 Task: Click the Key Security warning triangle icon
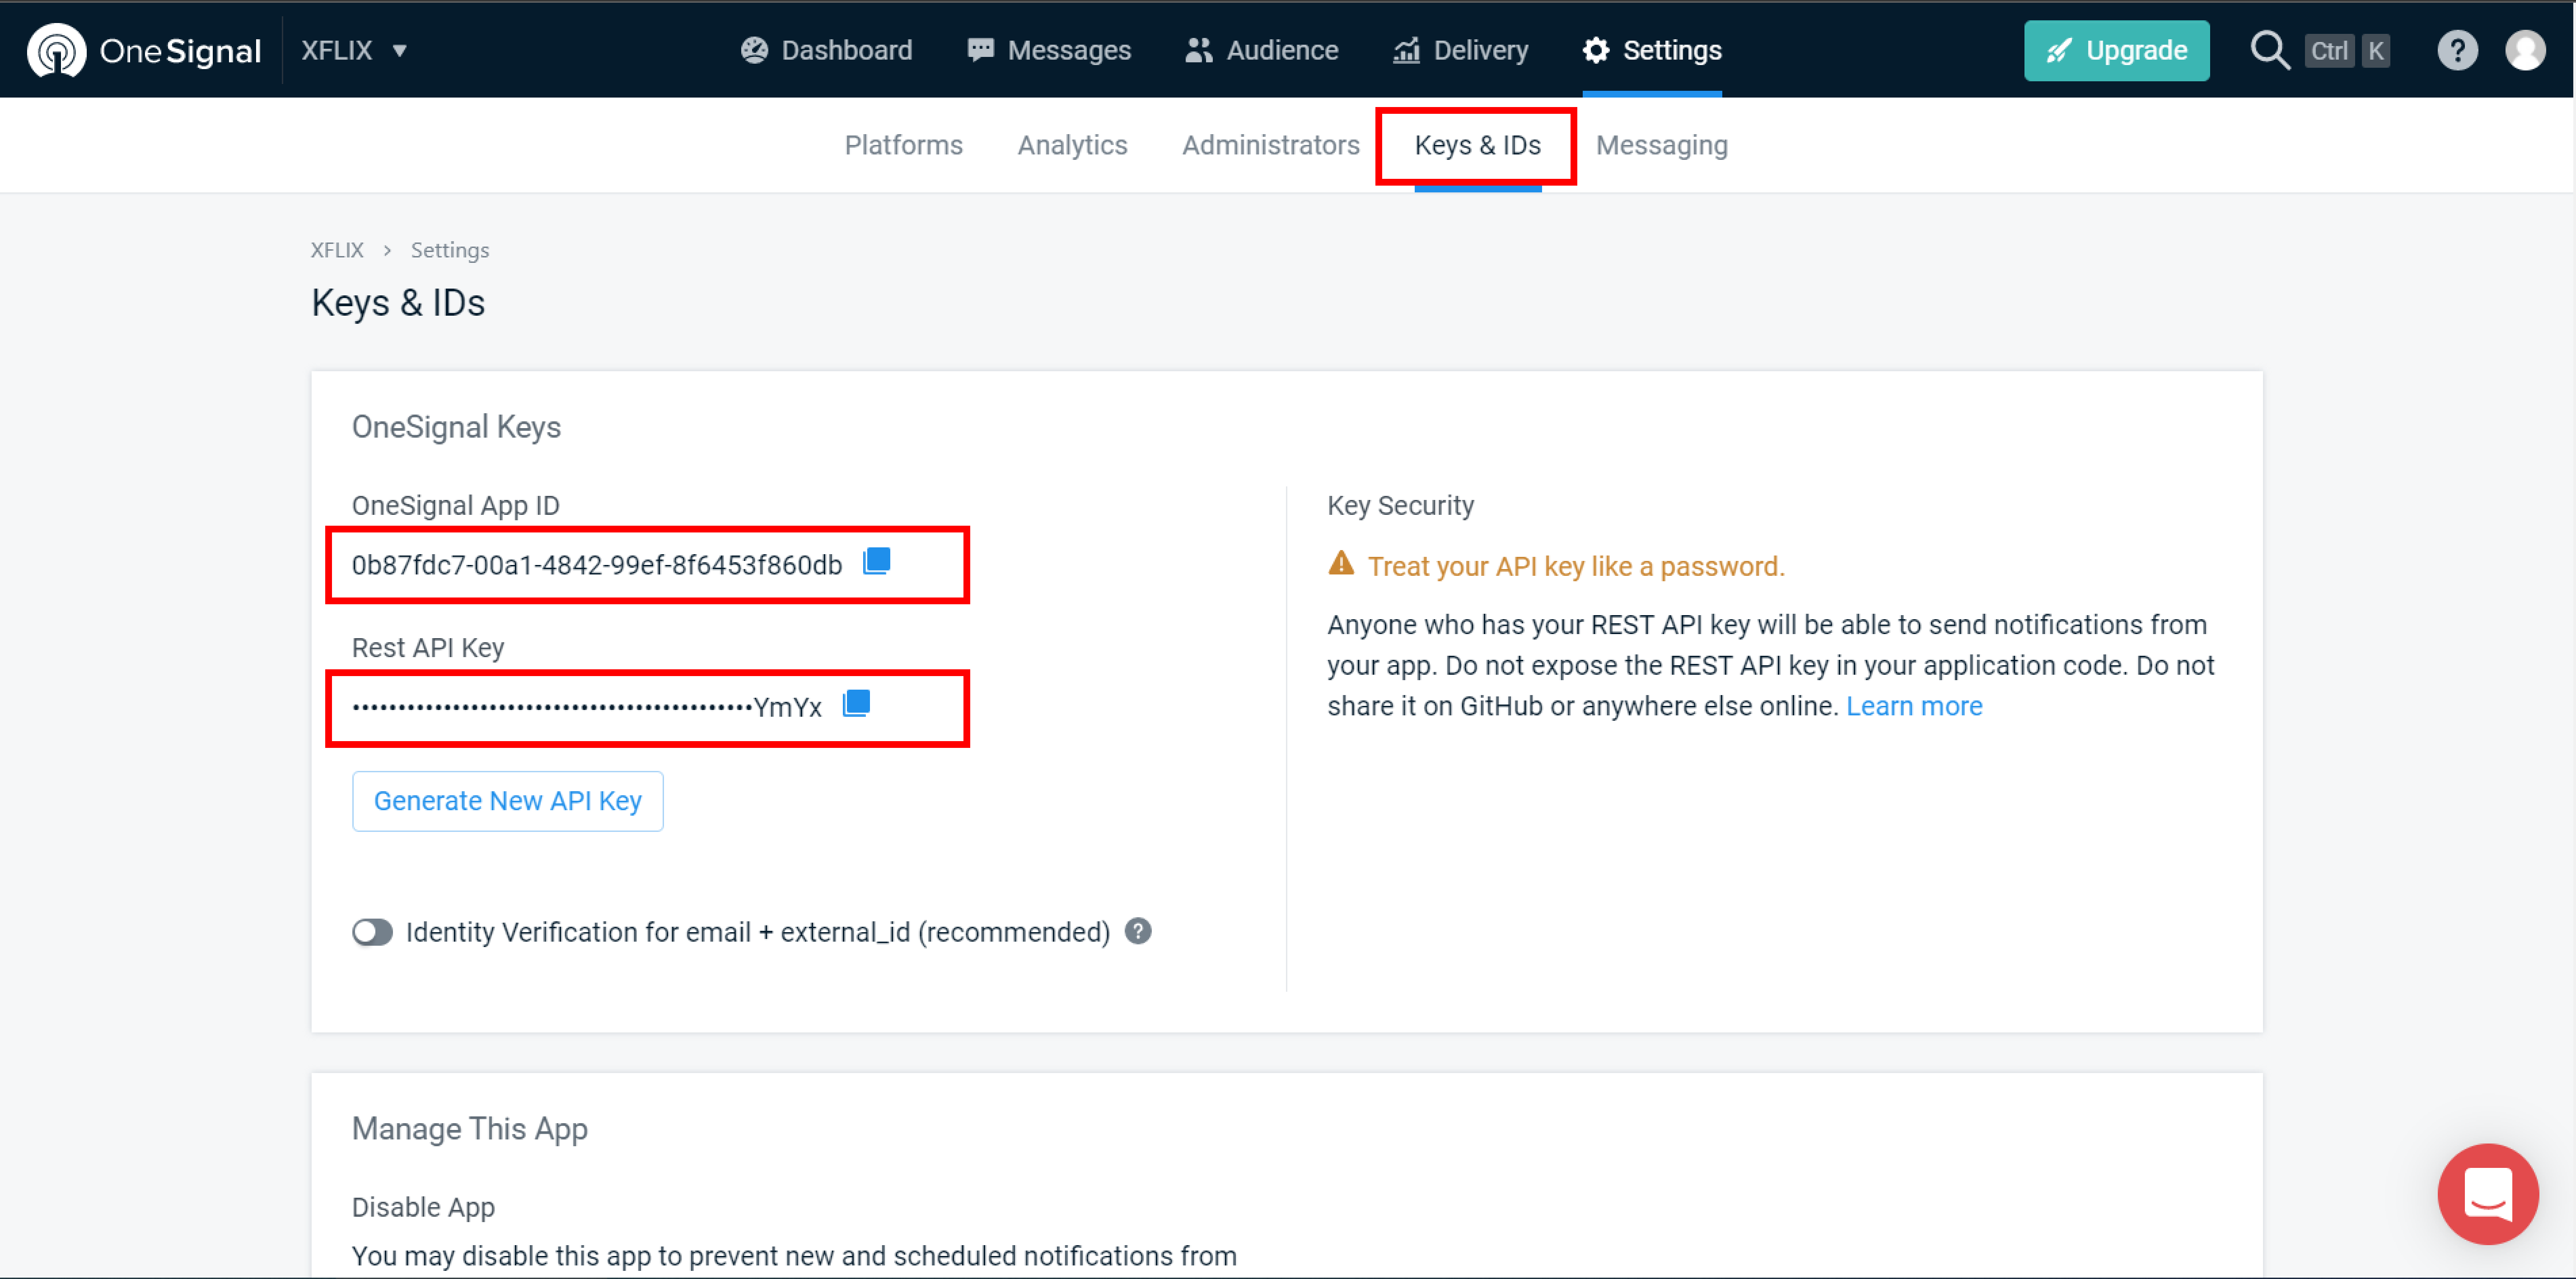[x=1341, y=563]
